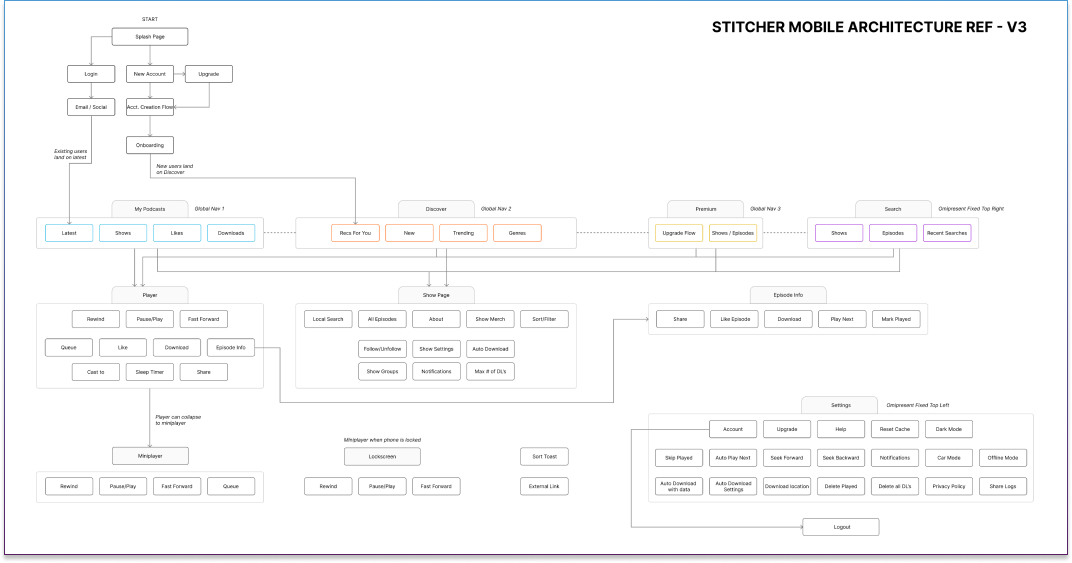Click the Recs For You box
This screenshot has height=563, width=1072.
point(356,233)
